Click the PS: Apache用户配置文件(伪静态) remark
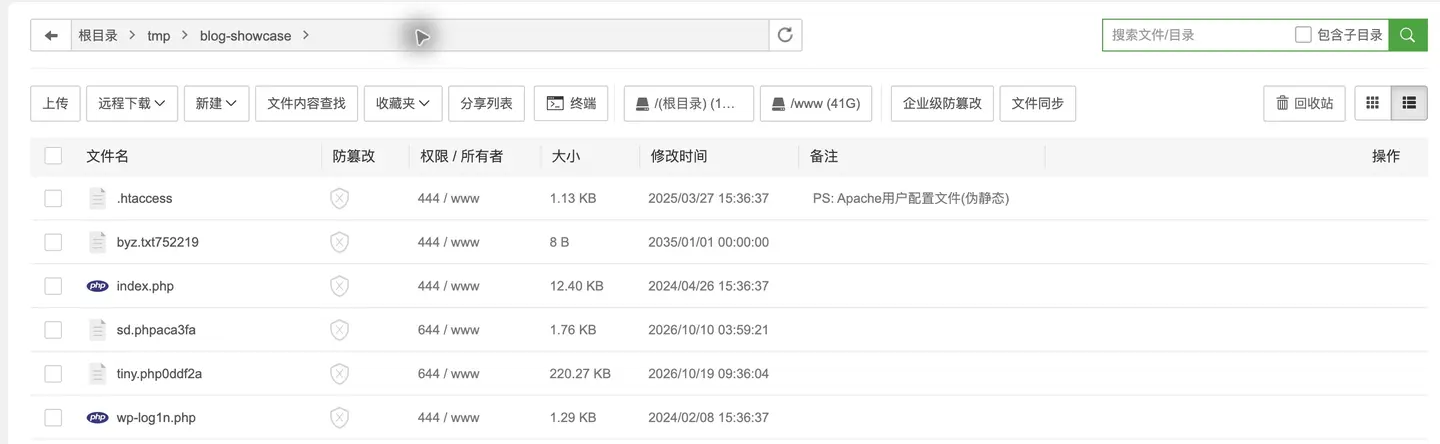The height and width of the screenshot is (444, 1440). tap(911, 198)
